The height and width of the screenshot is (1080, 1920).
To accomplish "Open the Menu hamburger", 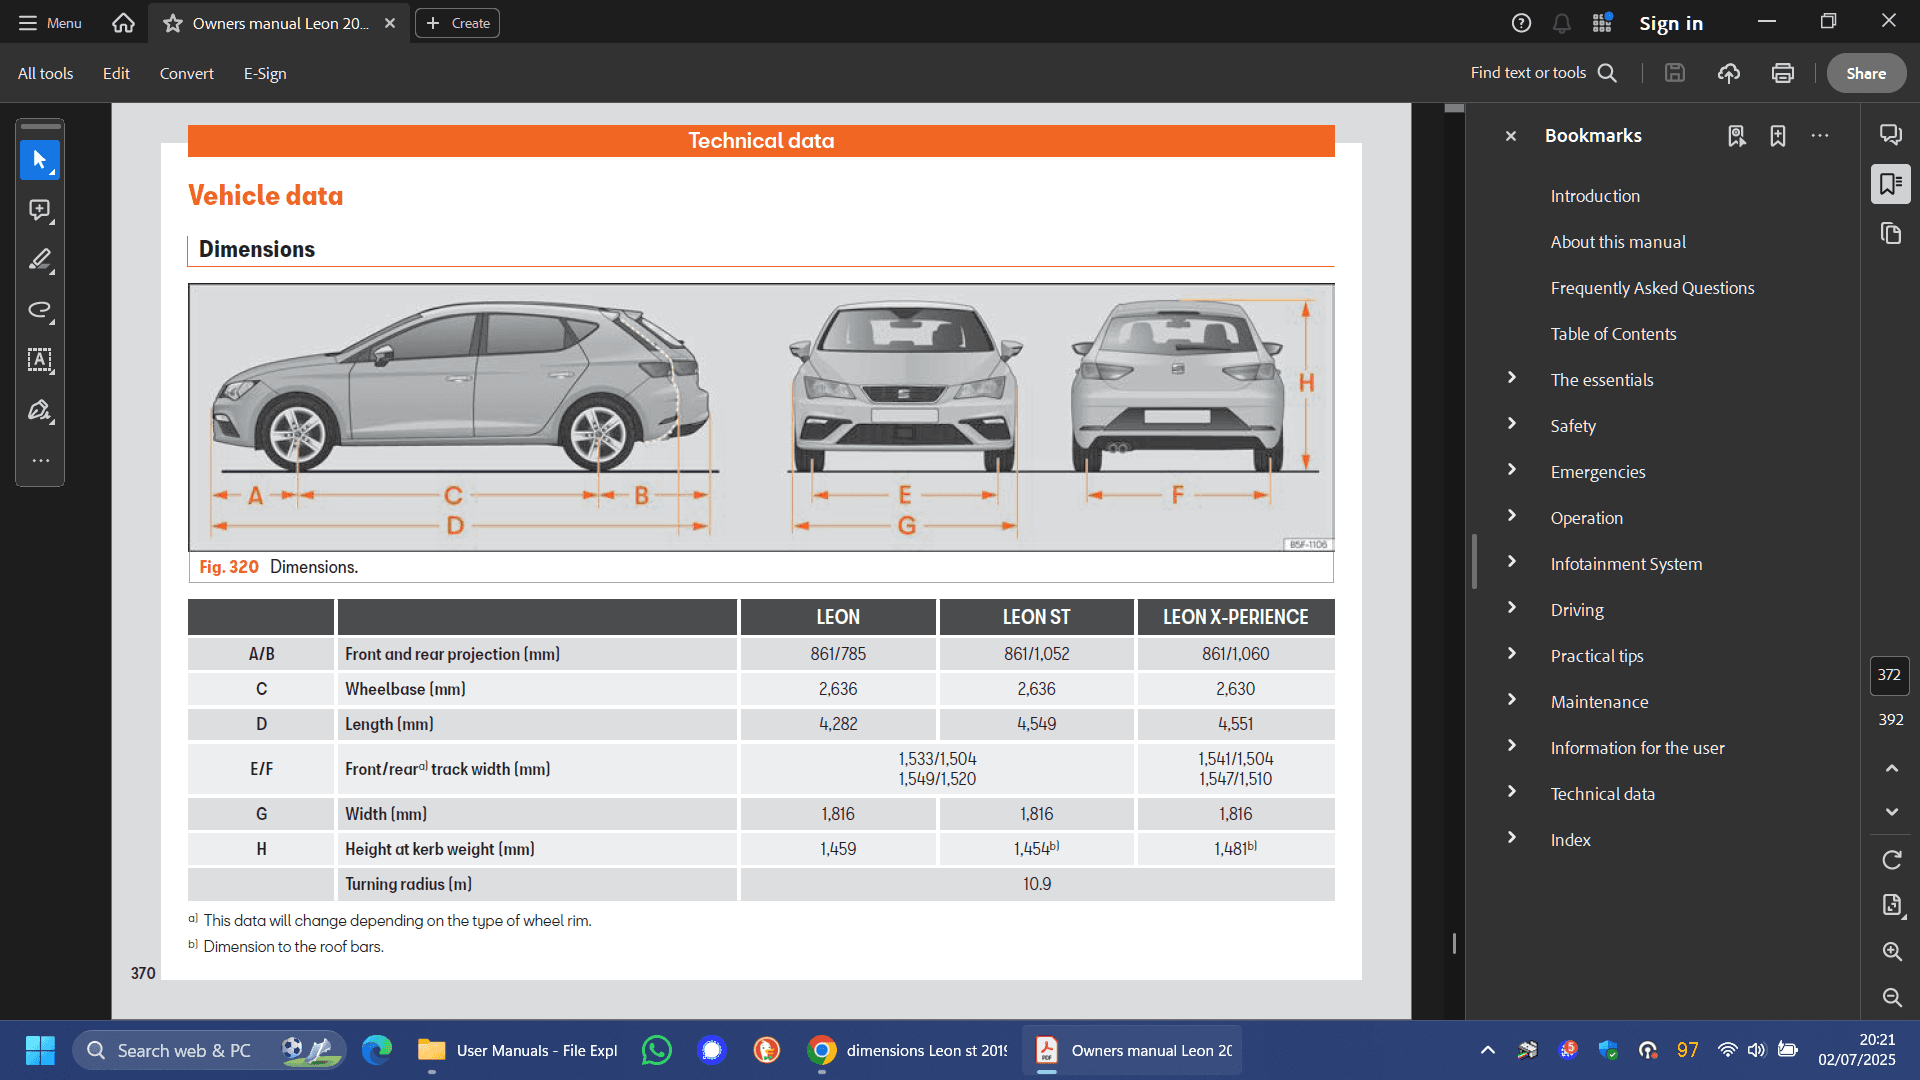I will pos(50,23).
